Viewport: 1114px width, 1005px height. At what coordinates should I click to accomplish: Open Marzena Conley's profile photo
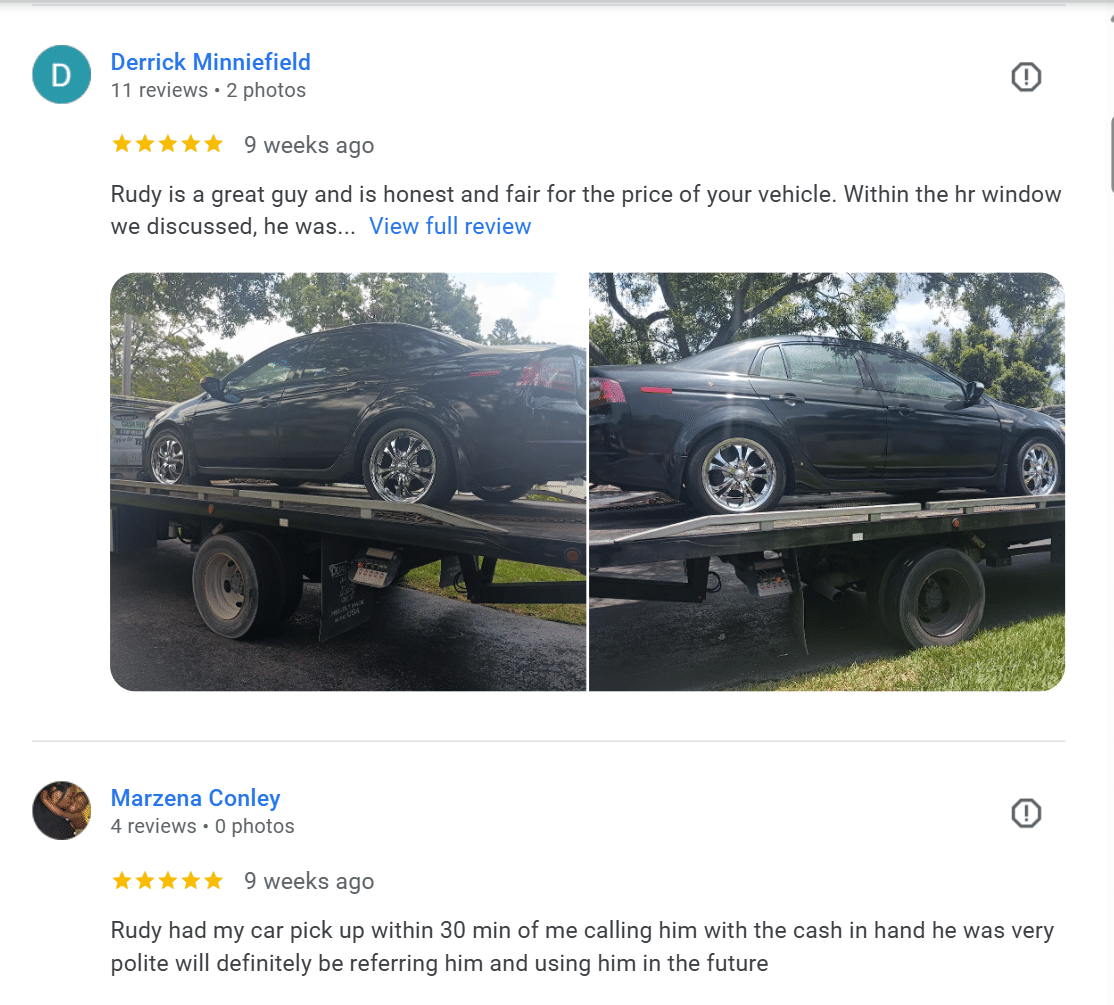(62, 810)
